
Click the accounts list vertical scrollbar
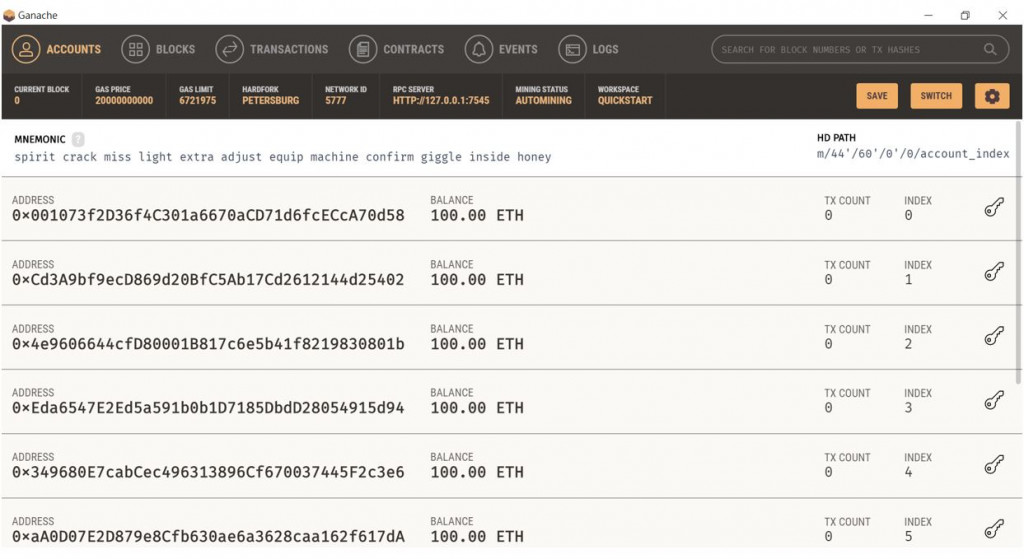click(1018, 253)
